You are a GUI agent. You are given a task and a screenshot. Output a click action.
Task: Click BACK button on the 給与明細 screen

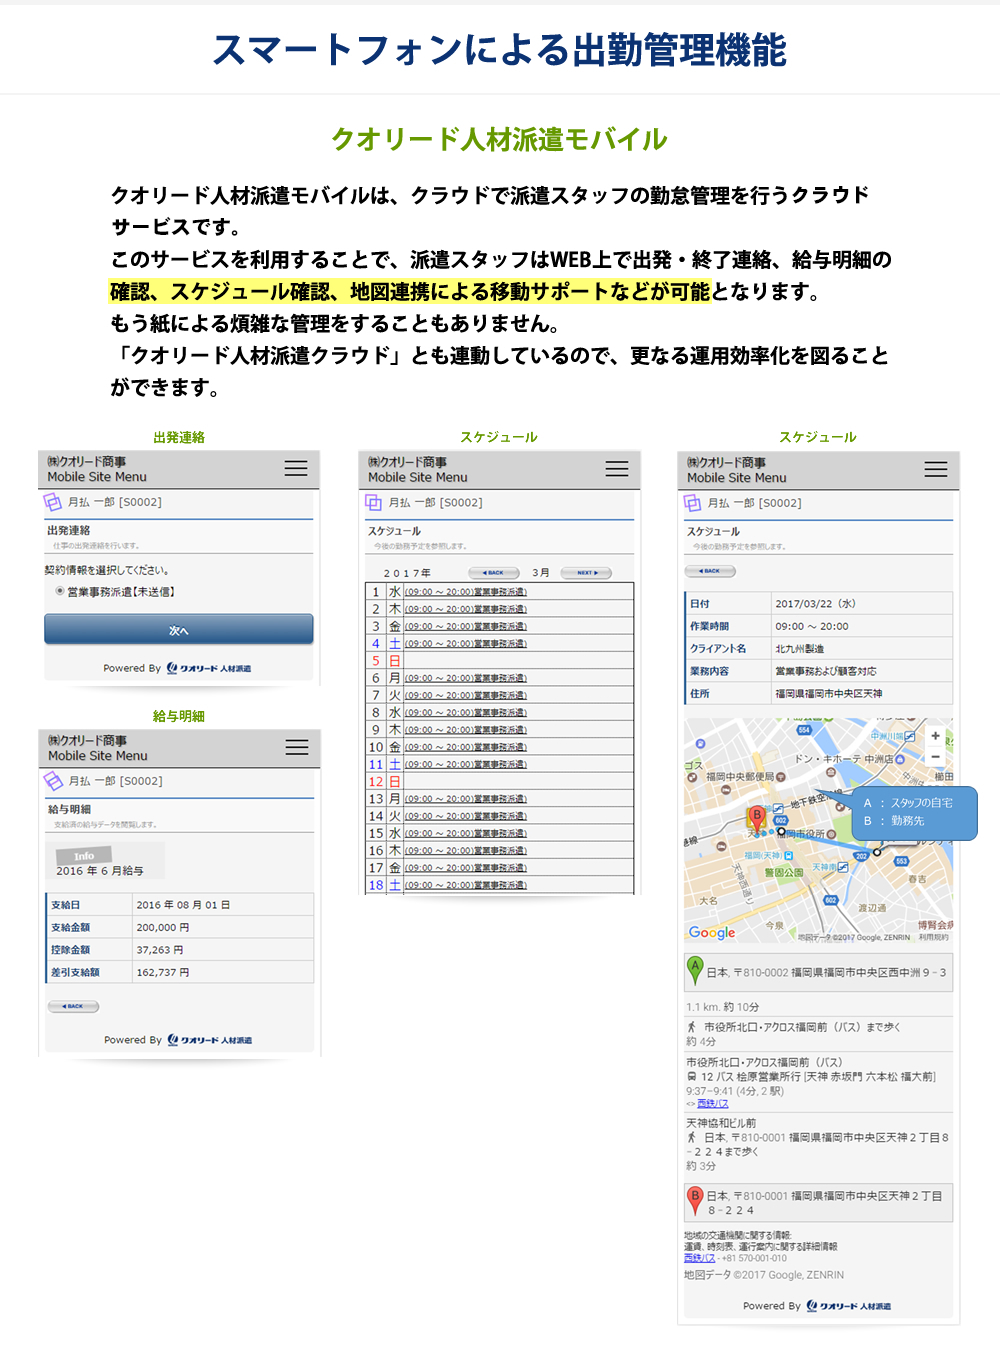pos(74,1006)
